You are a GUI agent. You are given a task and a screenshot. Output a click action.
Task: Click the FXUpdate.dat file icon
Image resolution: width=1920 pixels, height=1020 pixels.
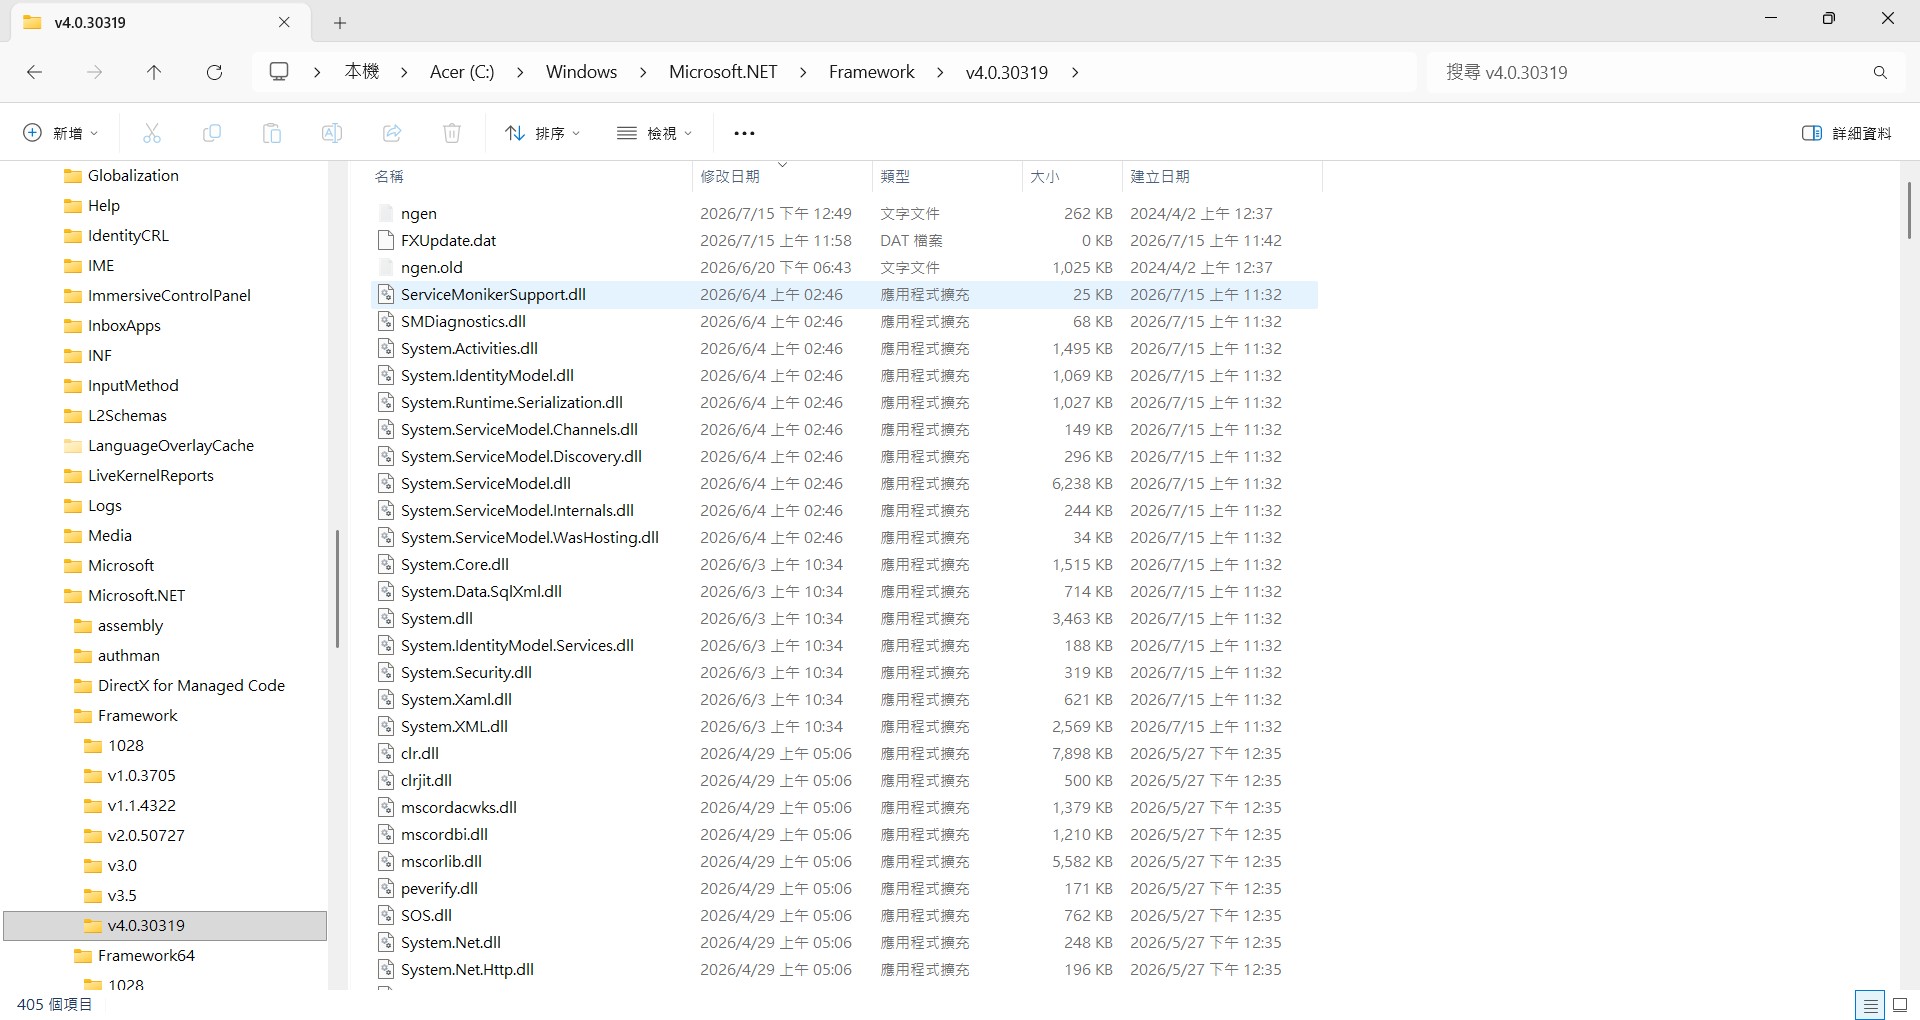(x=386, y=241)
